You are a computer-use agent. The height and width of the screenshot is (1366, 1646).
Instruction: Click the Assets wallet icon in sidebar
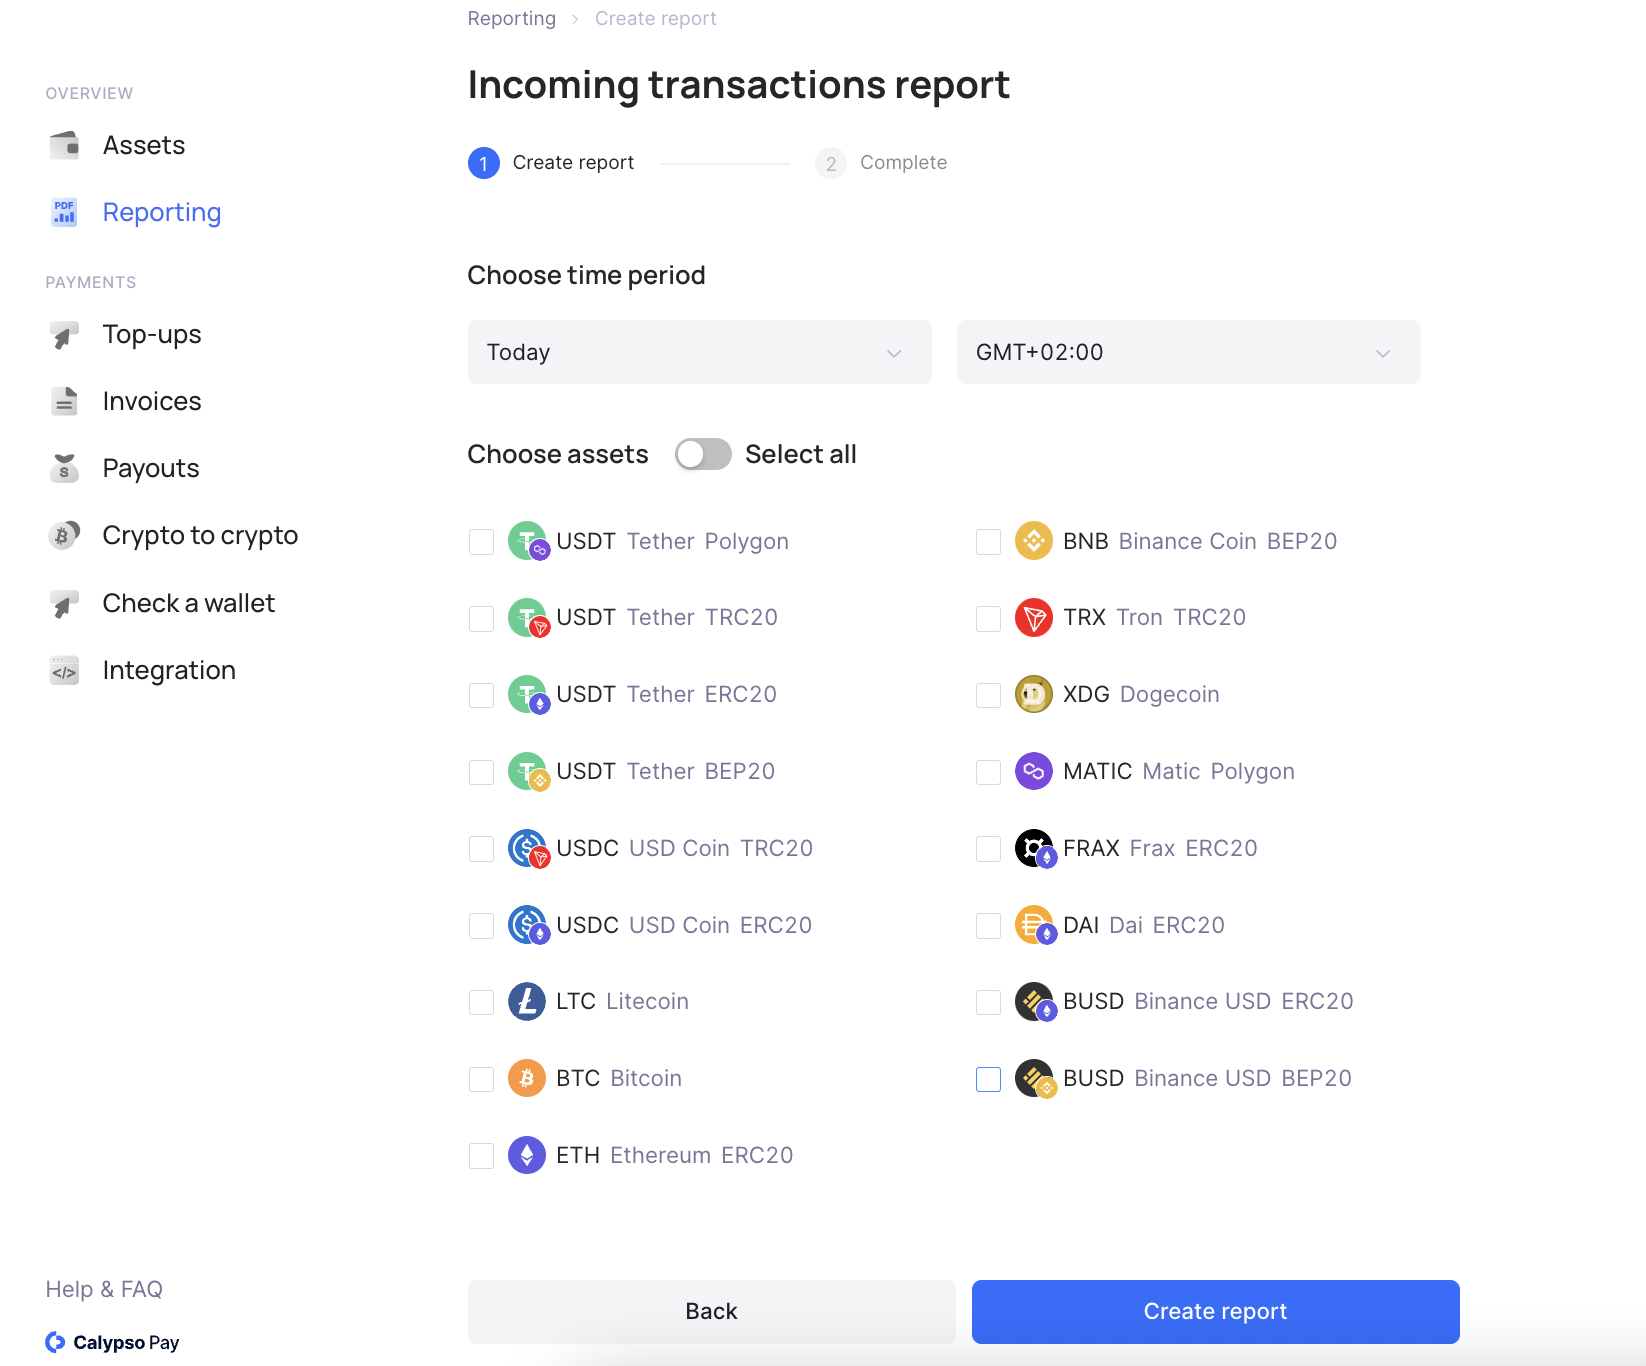(65, 146)
